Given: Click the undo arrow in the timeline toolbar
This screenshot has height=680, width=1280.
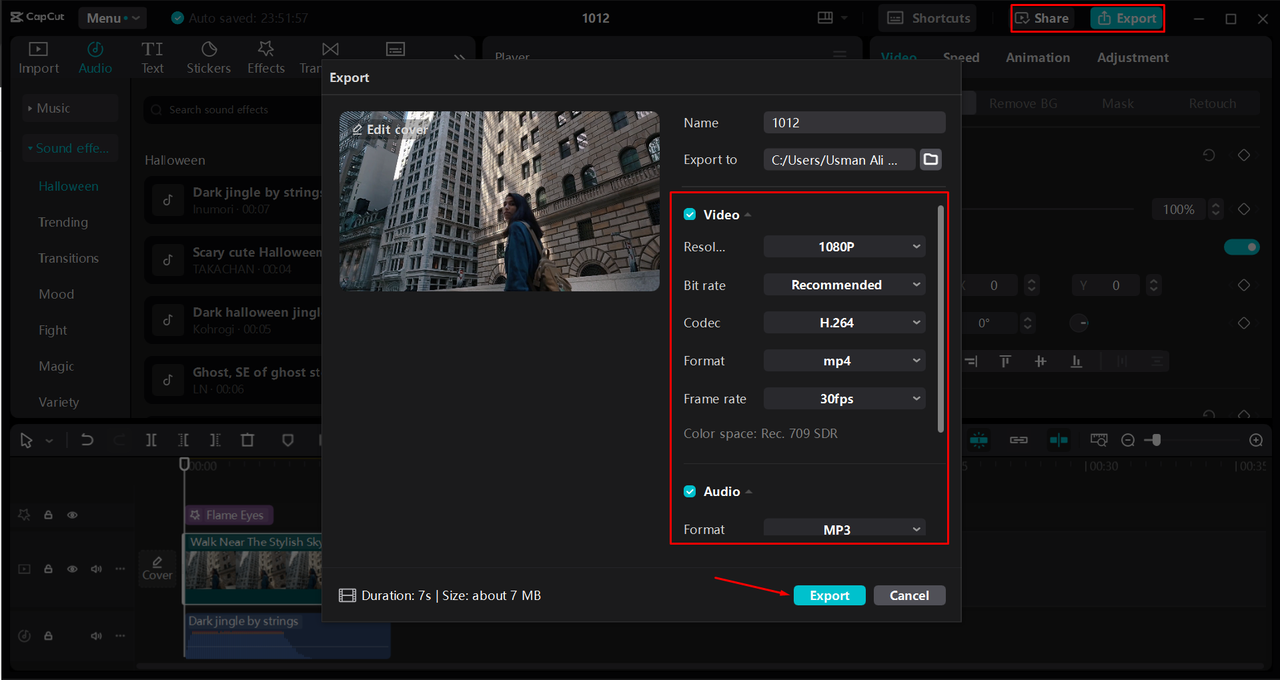Looking at the screenshot, I should click(x=87, y=440).
